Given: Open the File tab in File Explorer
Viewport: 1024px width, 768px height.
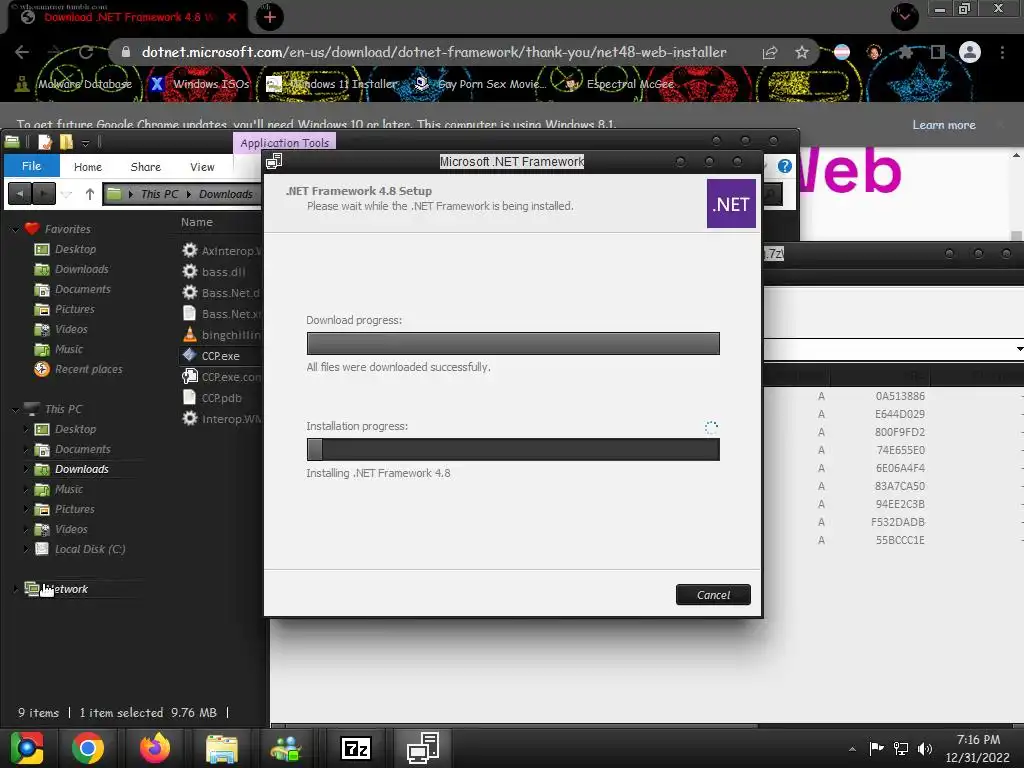Looking at the screenshot, I should click(31, 166).
